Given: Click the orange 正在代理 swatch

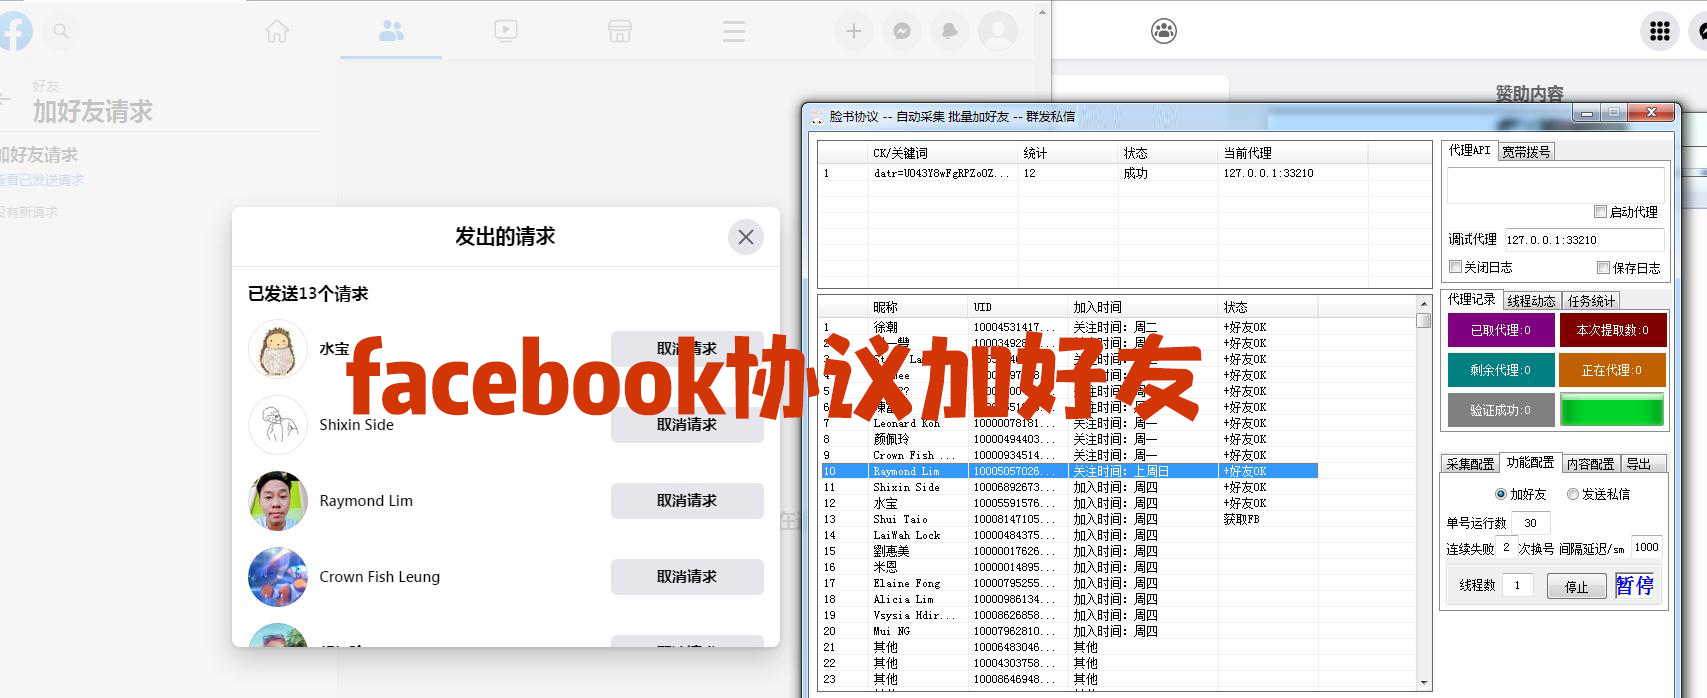Looking at the screenshot, I should point(1613,370).
